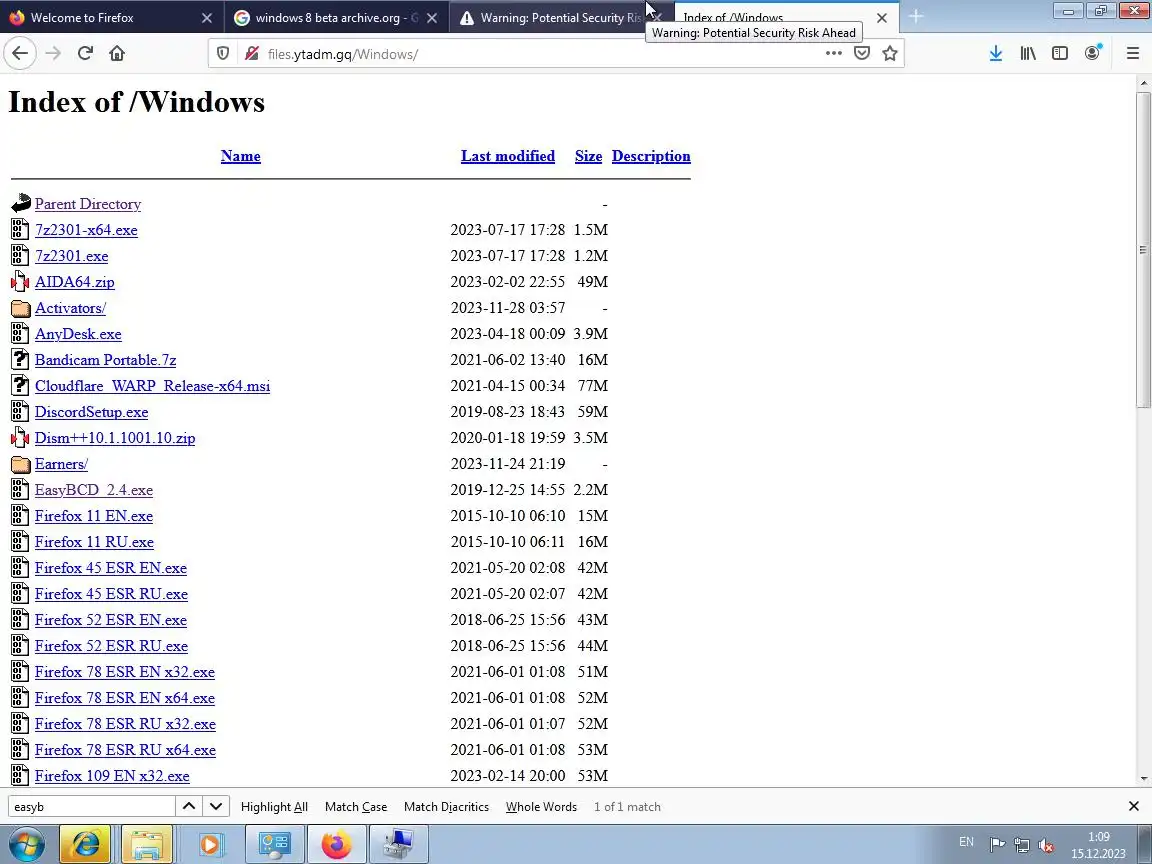Open the tracking protection shield icon

(223, 54)
